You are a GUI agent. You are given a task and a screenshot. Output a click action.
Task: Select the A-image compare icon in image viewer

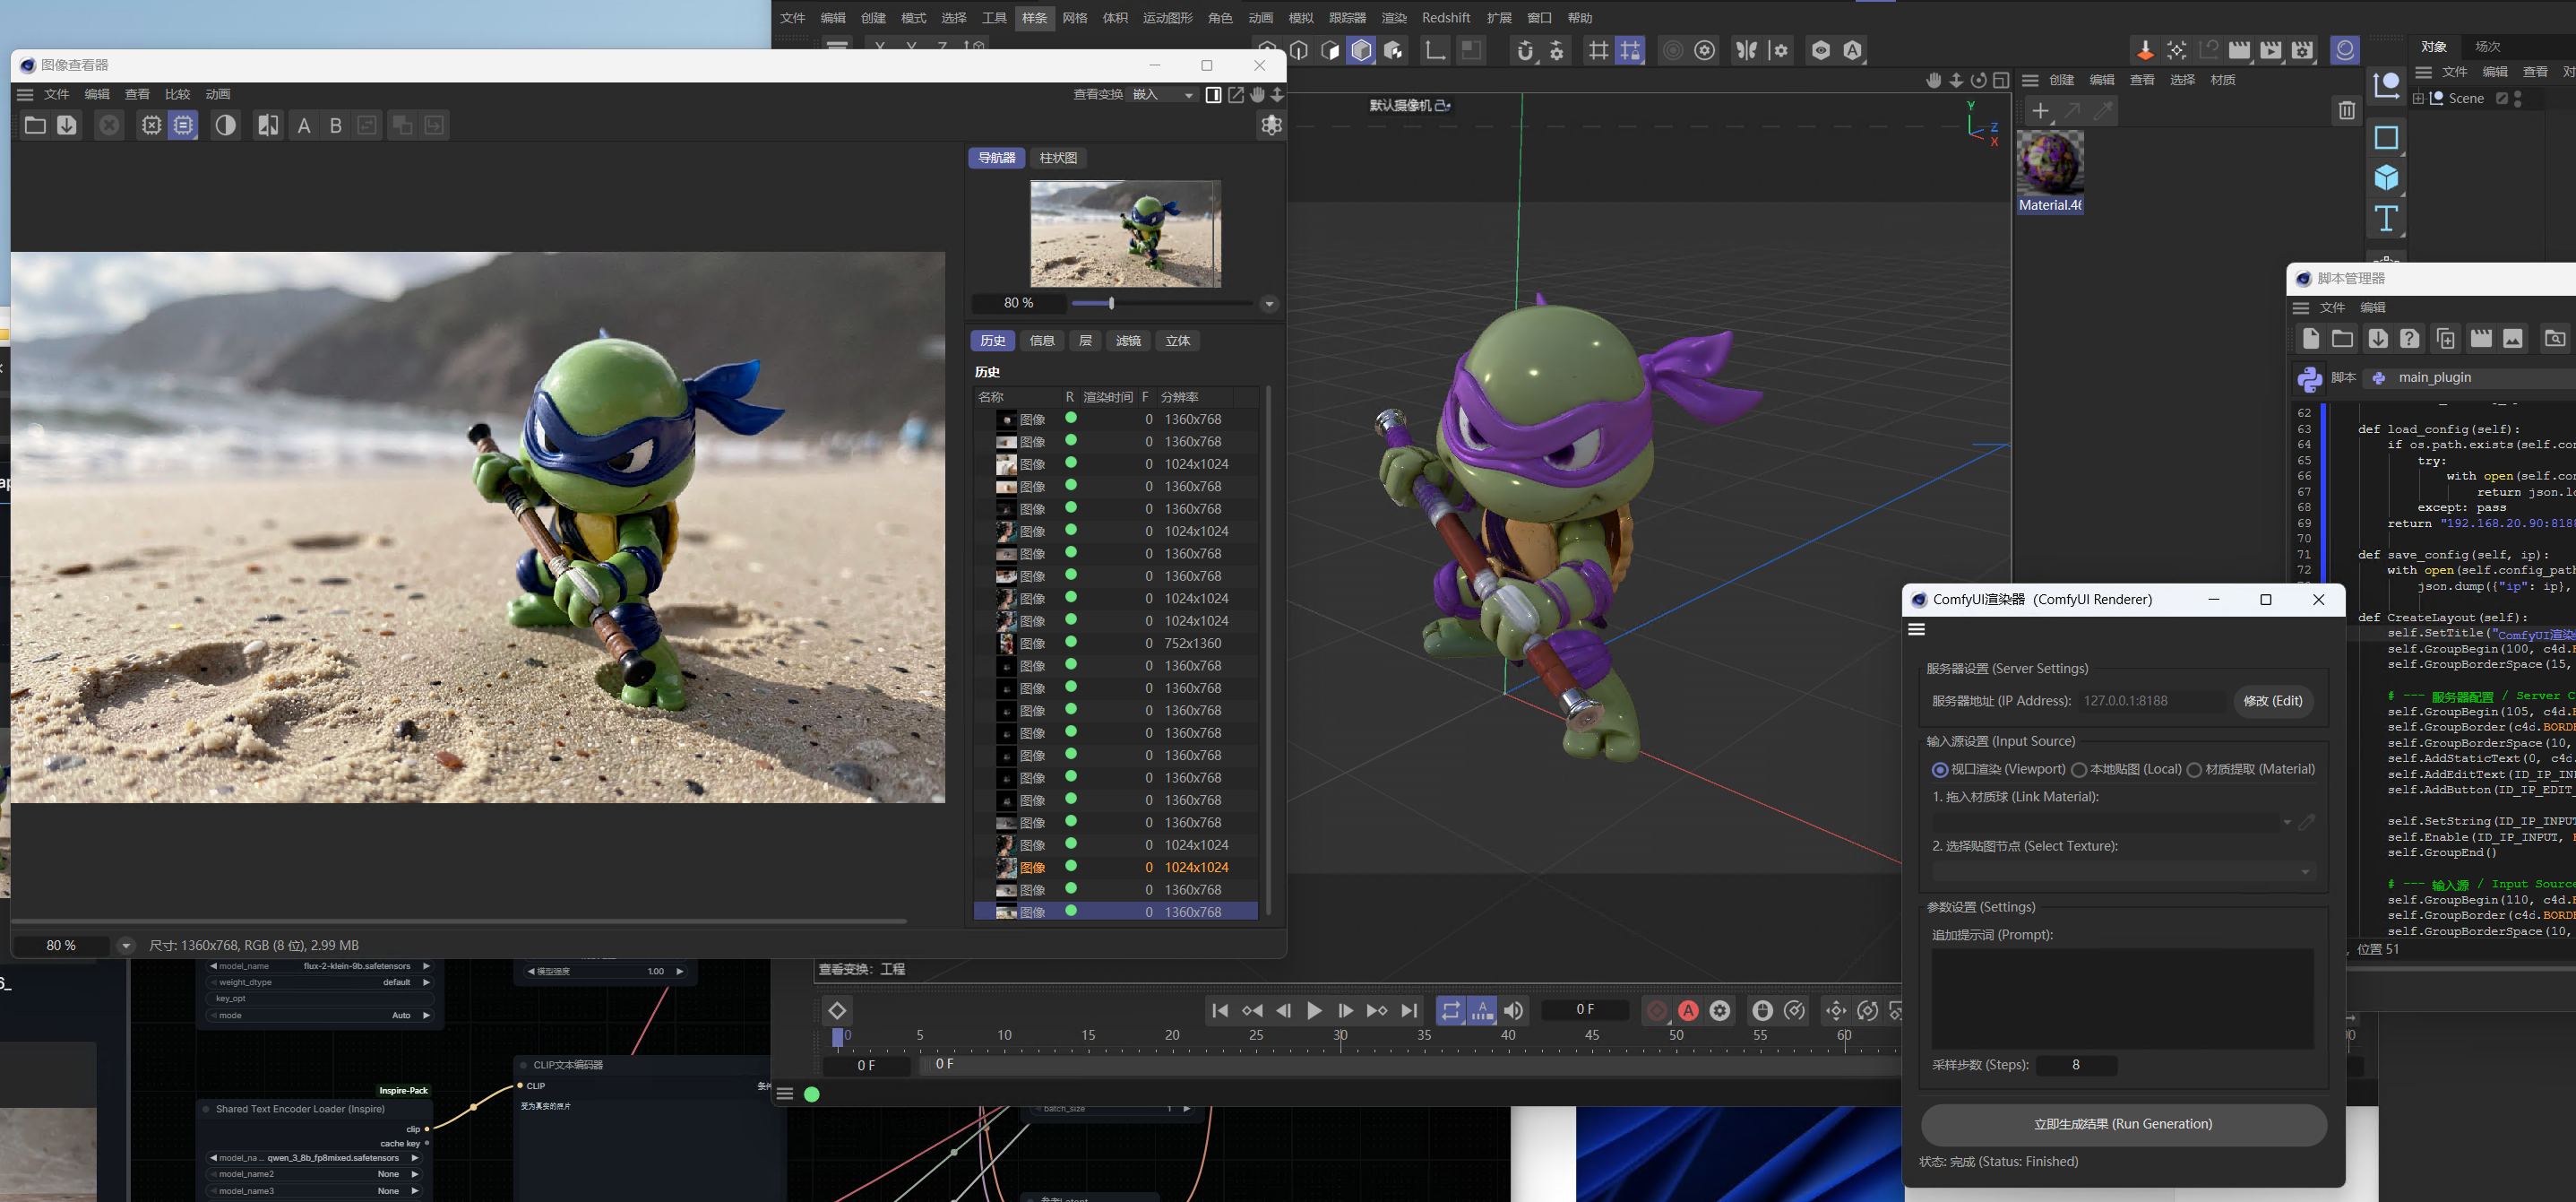point(304,125)
